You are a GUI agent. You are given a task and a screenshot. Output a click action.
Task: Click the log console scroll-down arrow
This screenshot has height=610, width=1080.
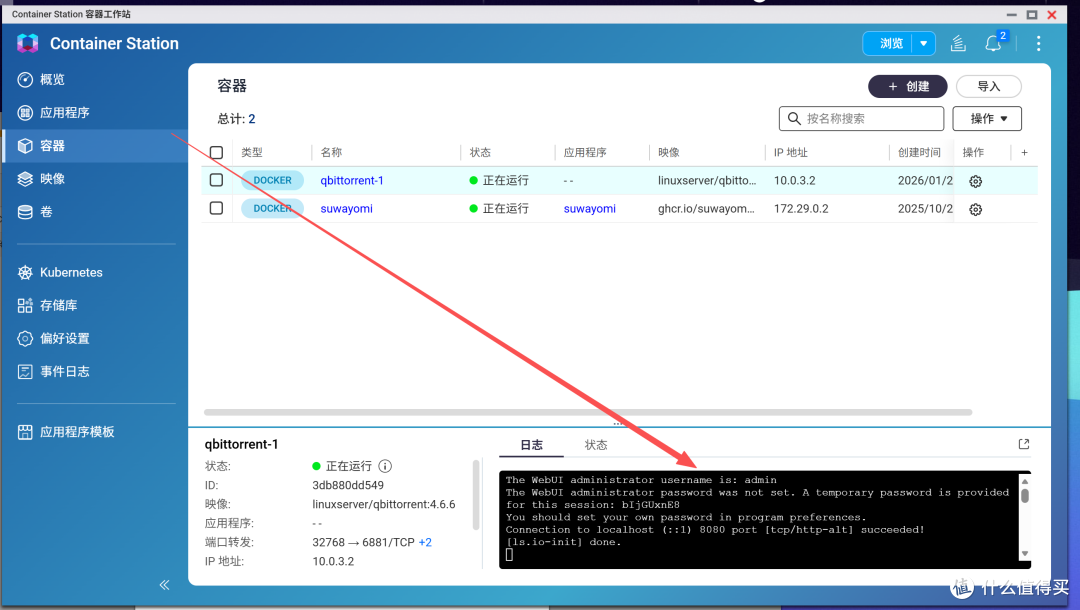tap(1025, 554)
